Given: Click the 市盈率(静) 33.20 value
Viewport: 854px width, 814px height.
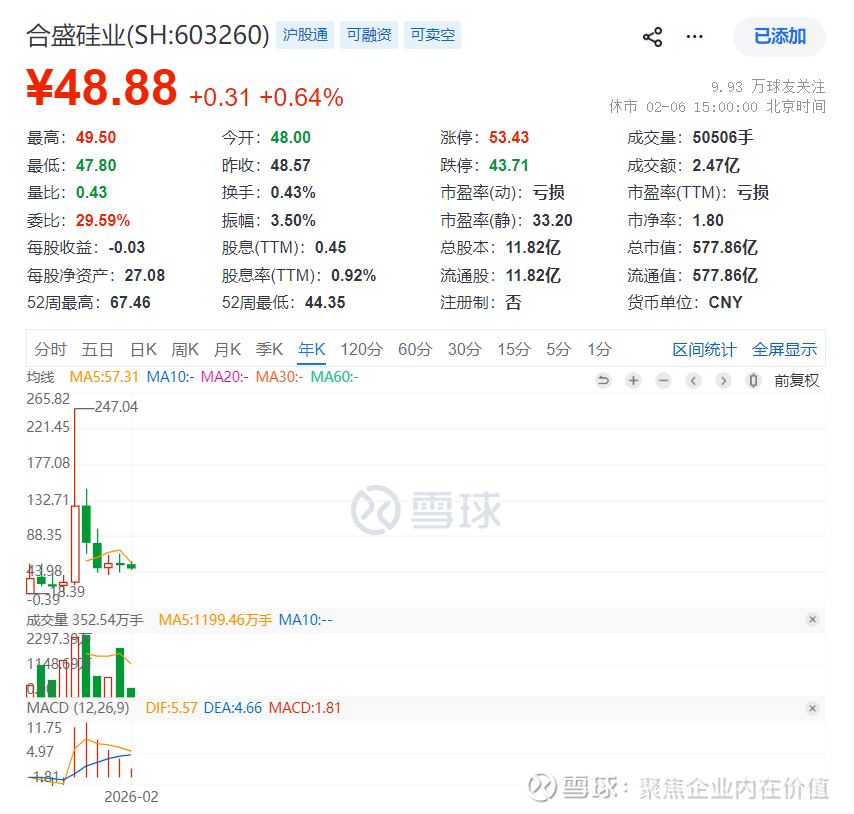Looking at the screenshot, I should [x=552, y=220].
